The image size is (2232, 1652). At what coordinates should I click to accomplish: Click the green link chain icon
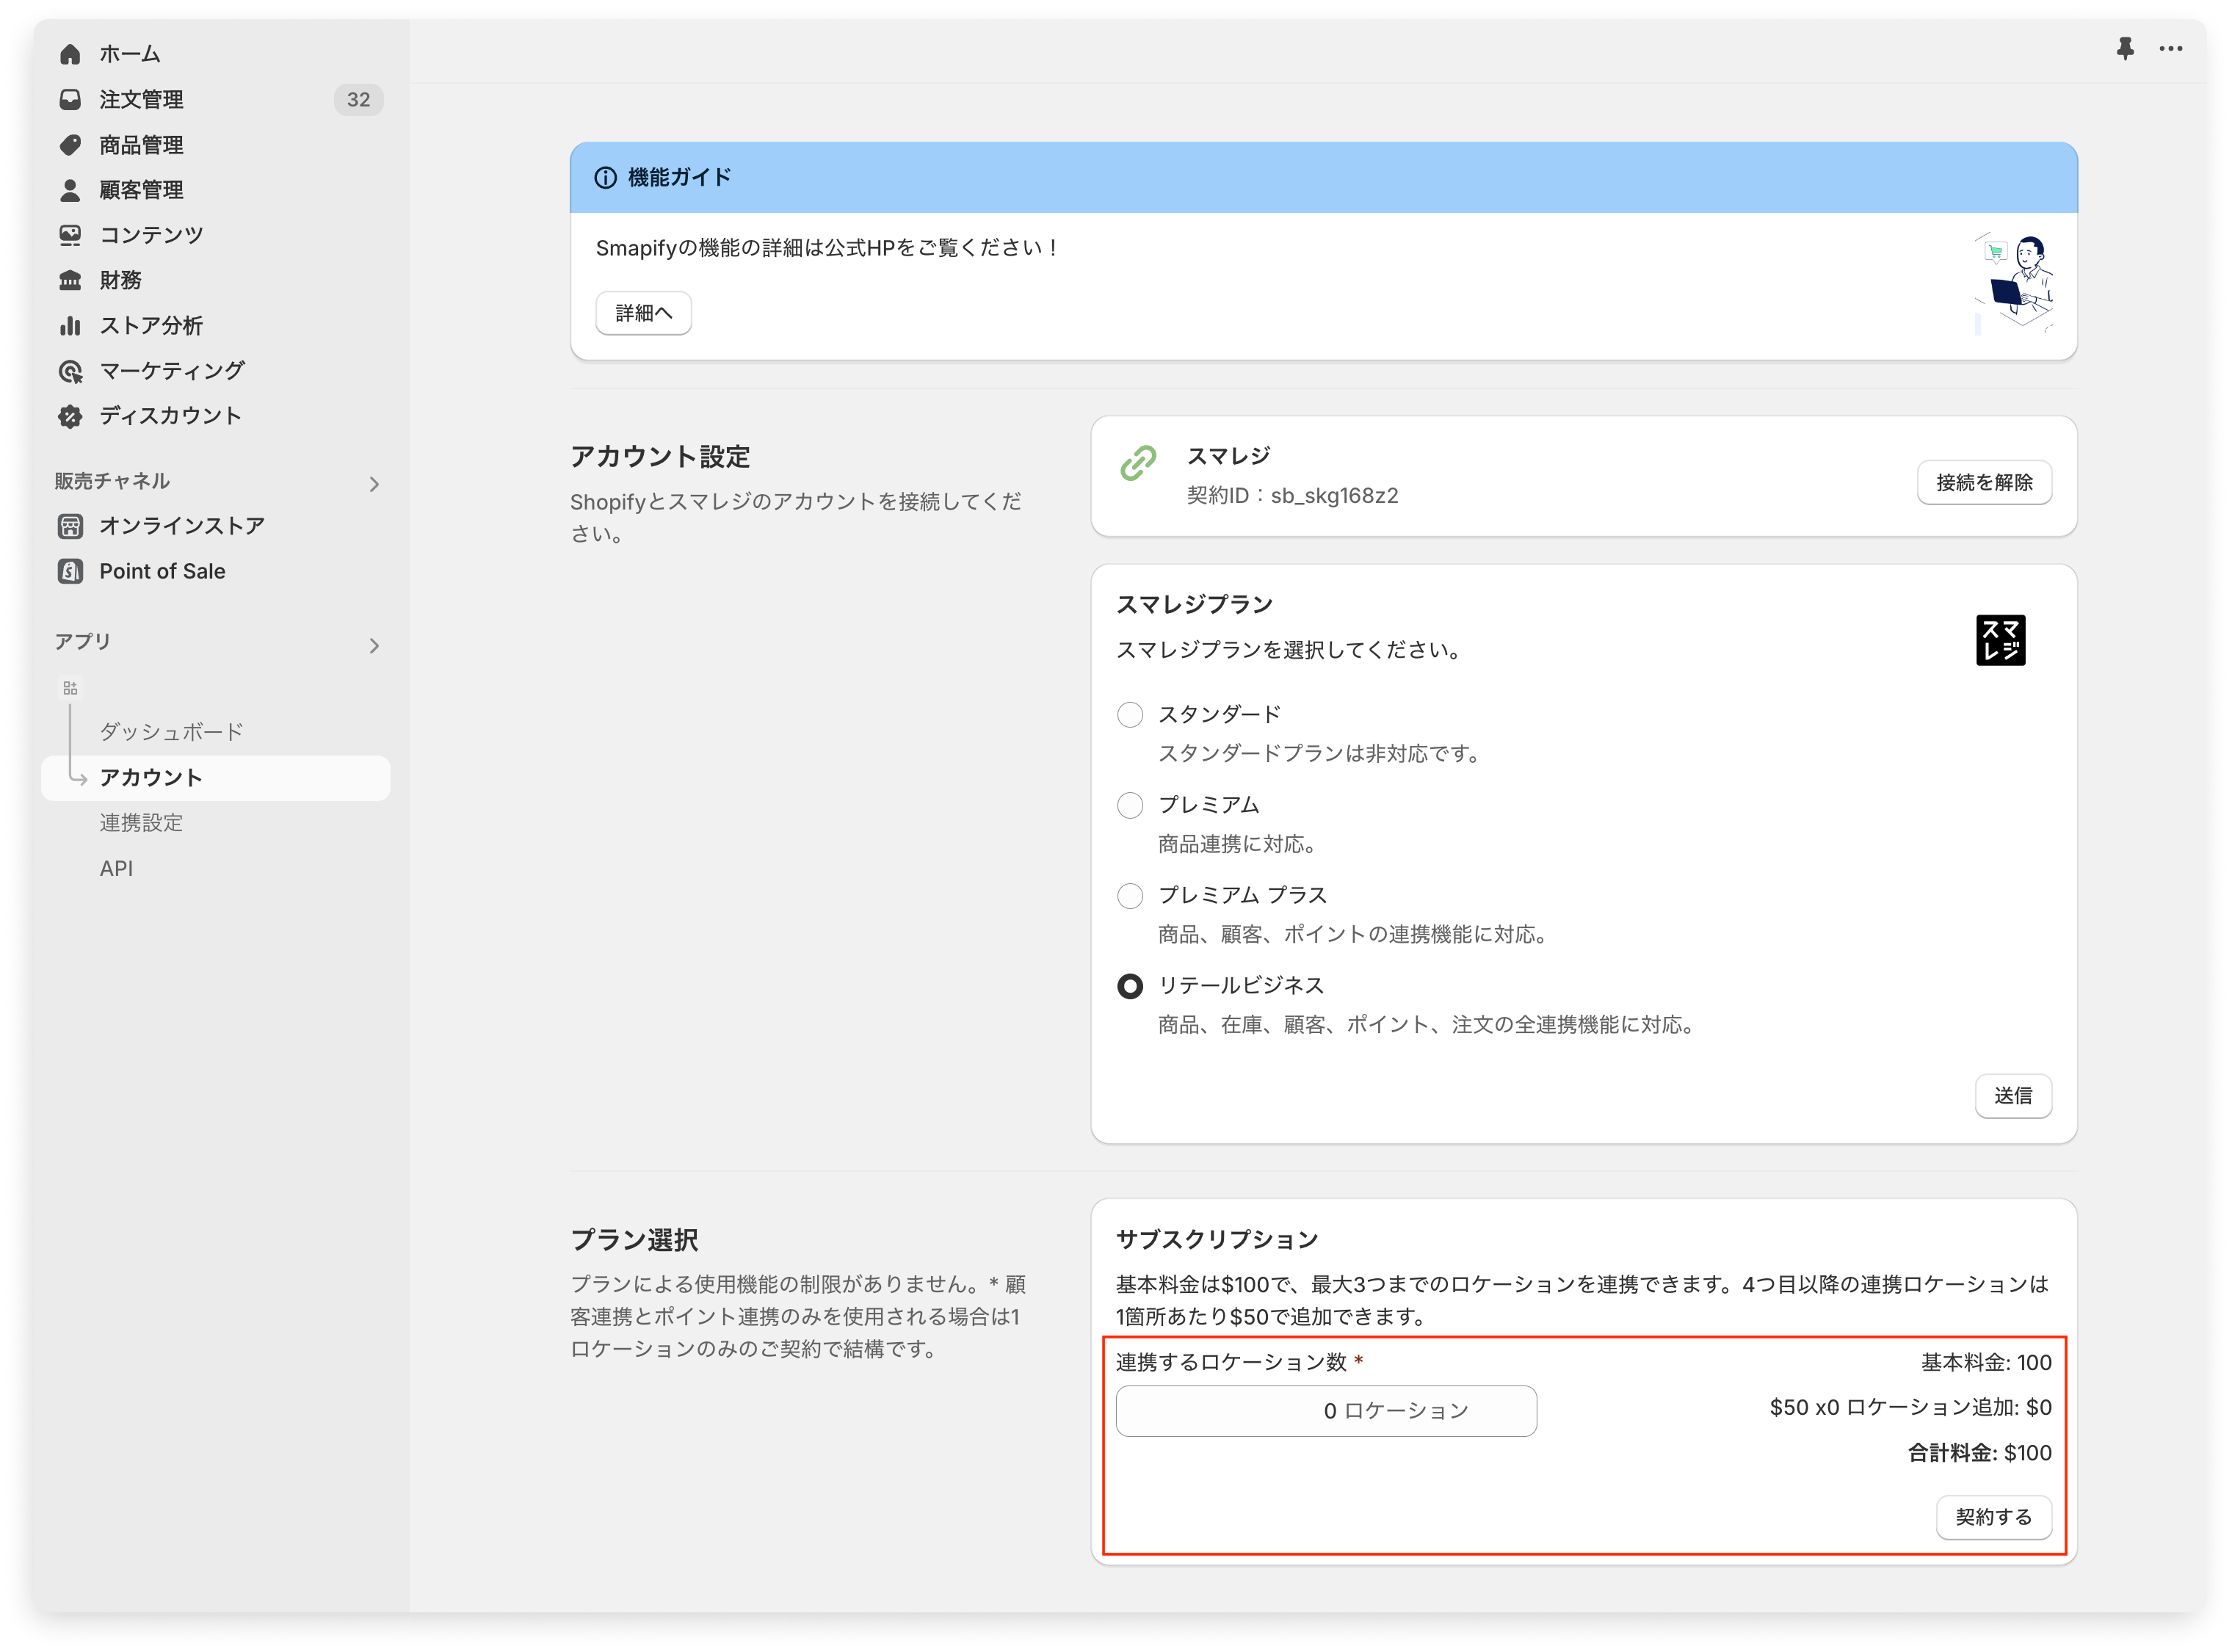click(x=1138, y=463)
